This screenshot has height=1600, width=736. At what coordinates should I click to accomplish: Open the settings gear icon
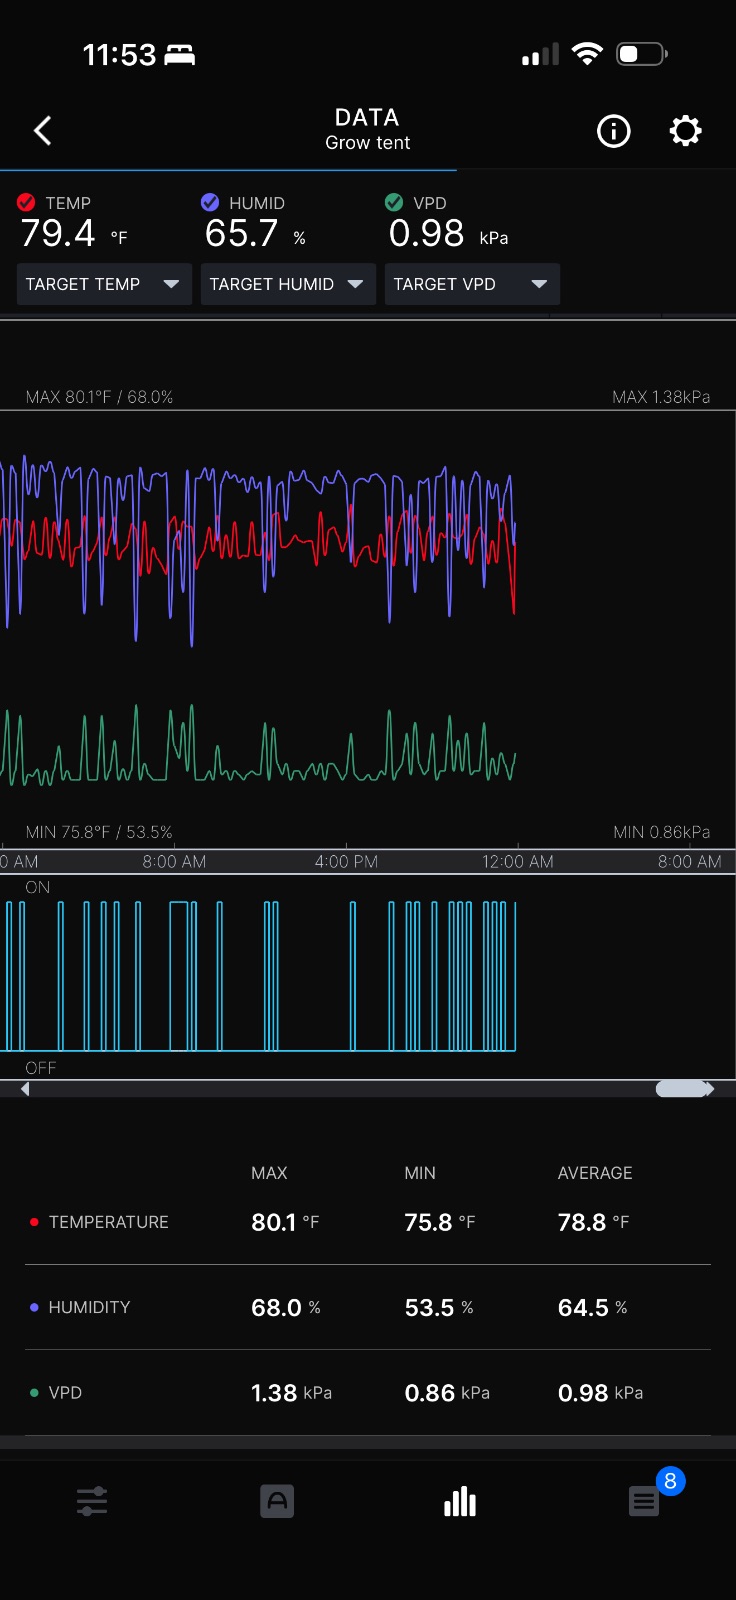coord(685,131)
